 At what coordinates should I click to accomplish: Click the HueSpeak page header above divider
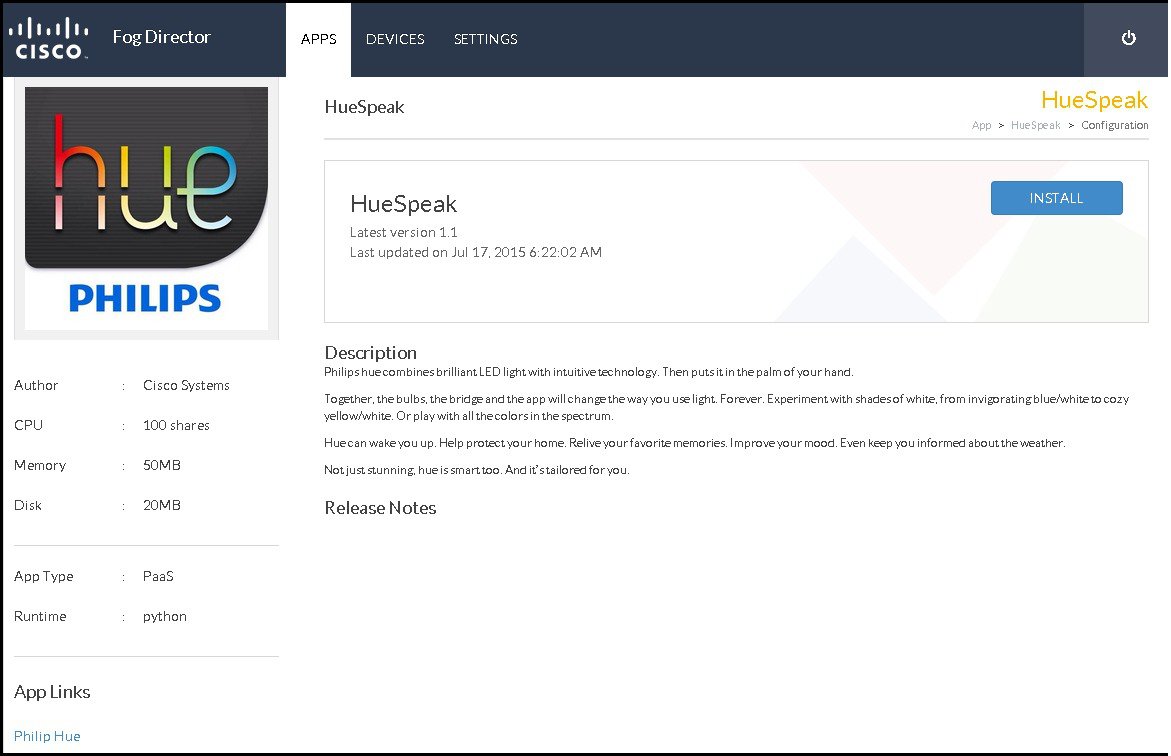click(364, 107)
